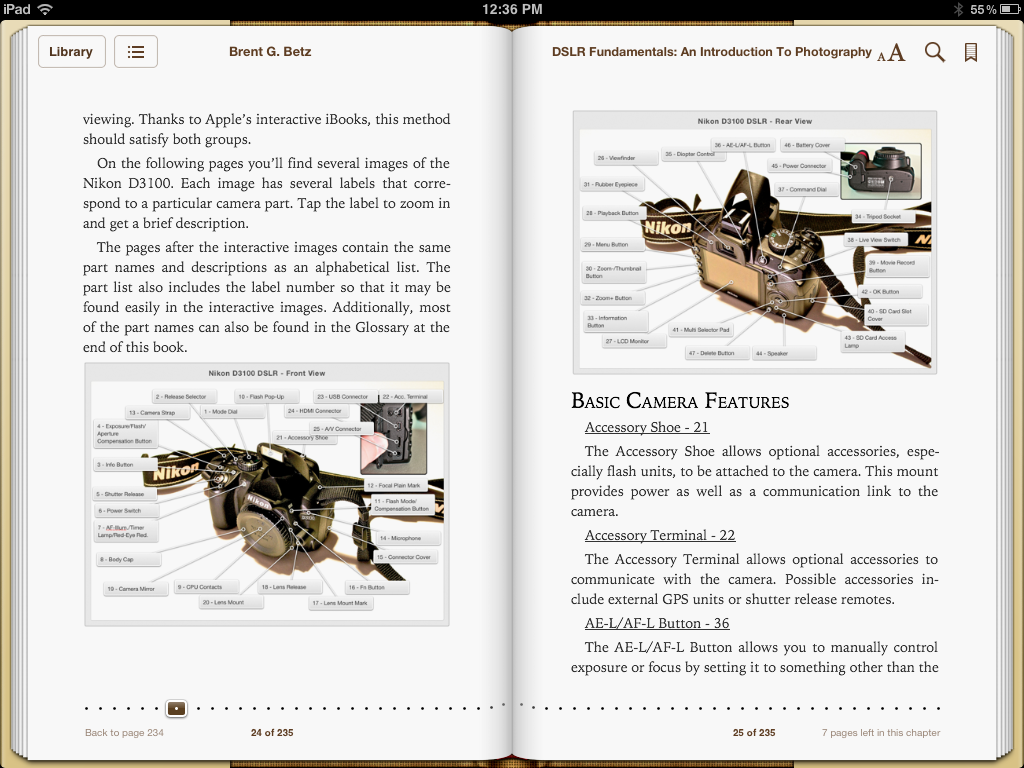Tap the 43 - SD Card Access Lamp label
The image size is (1024, 768).
872,342
